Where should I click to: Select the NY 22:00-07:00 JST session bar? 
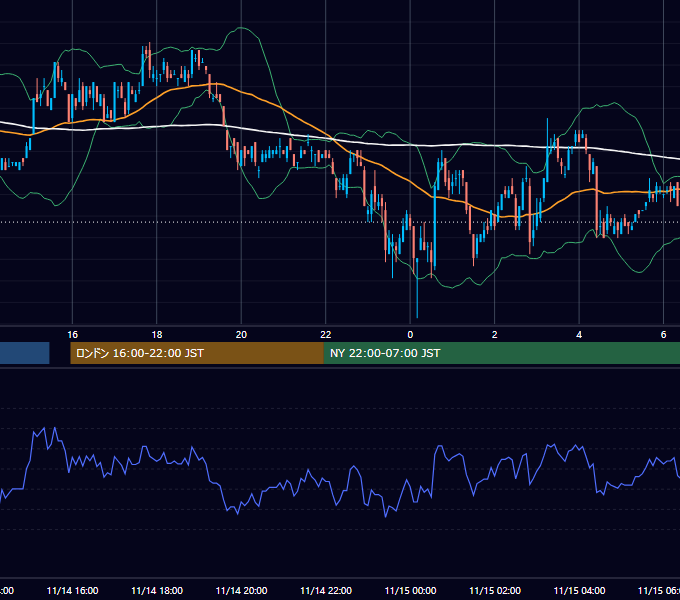502,353
